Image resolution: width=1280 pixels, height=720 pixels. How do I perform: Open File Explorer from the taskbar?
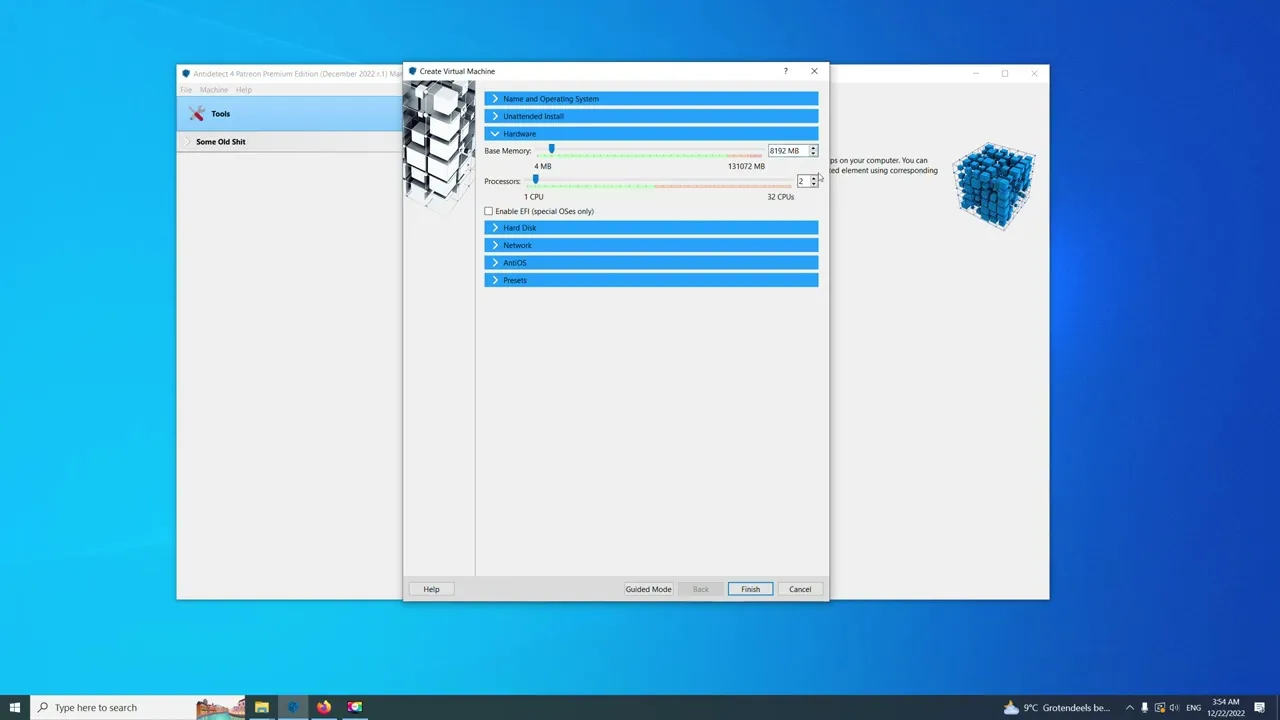tap(262, 707)
